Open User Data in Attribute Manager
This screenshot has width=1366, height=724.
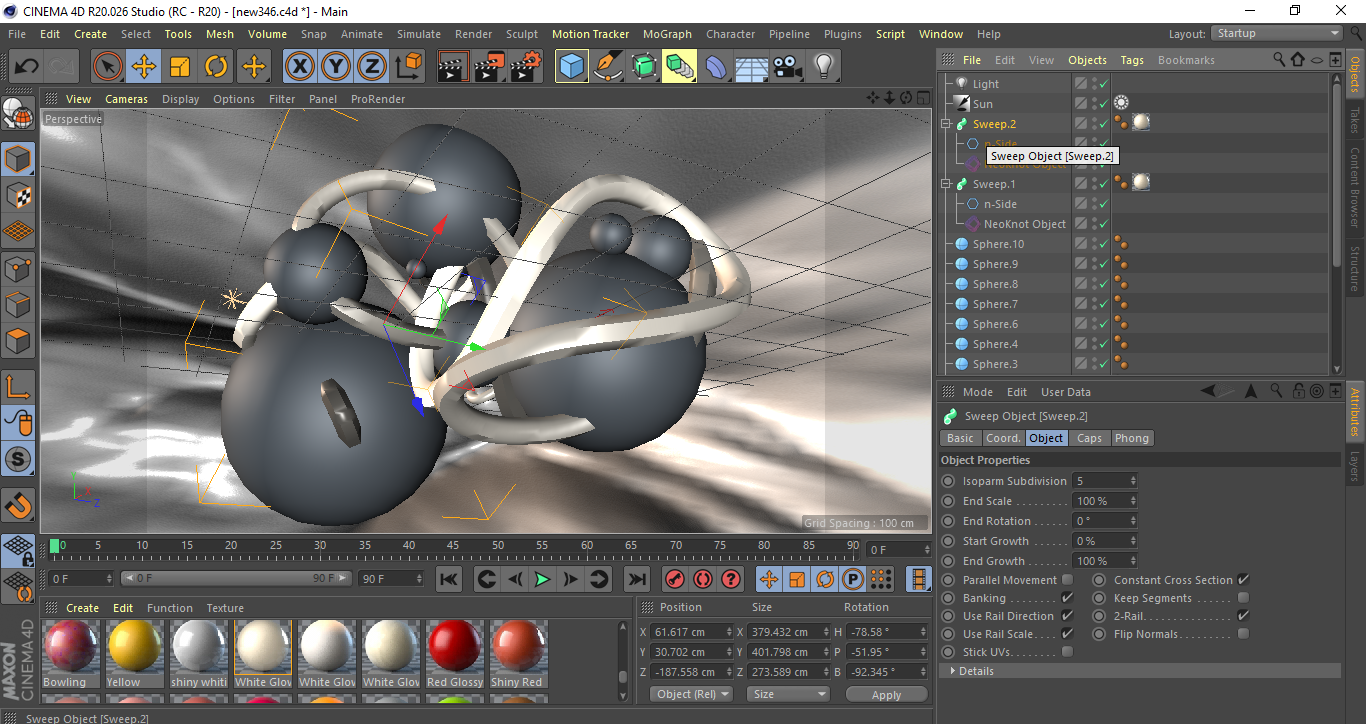point(1066,392)
